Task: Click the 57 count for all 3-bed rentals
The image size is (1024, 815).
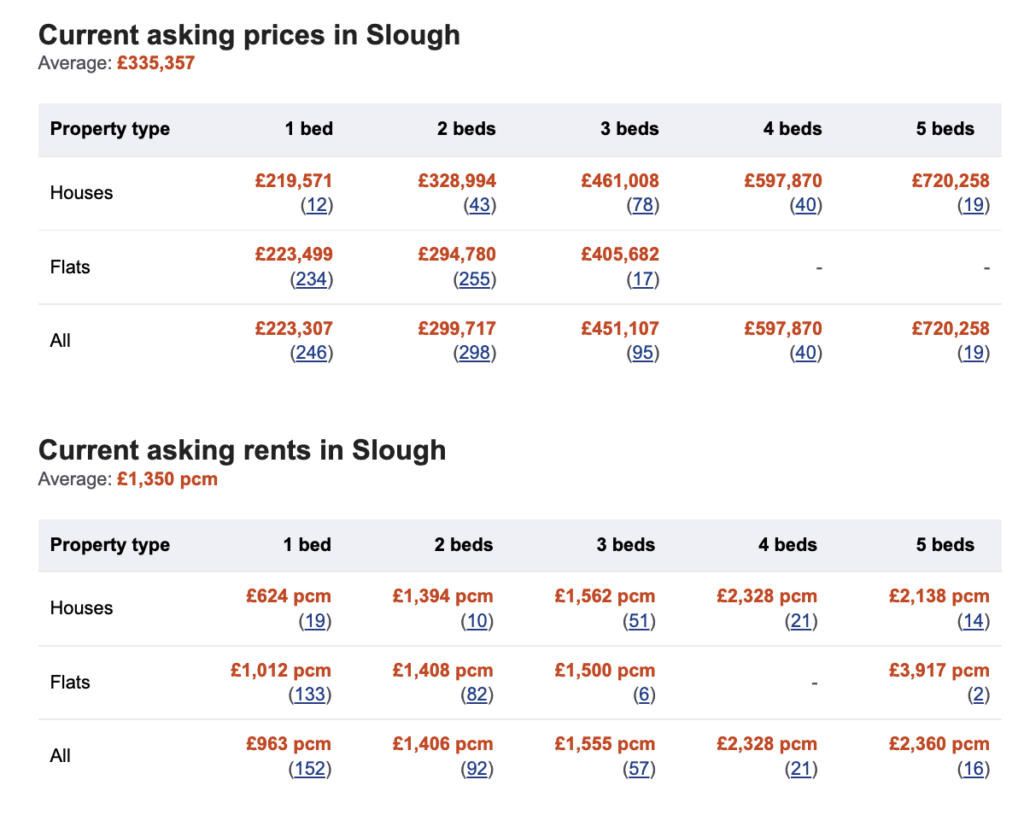Action: click(639, 768)
